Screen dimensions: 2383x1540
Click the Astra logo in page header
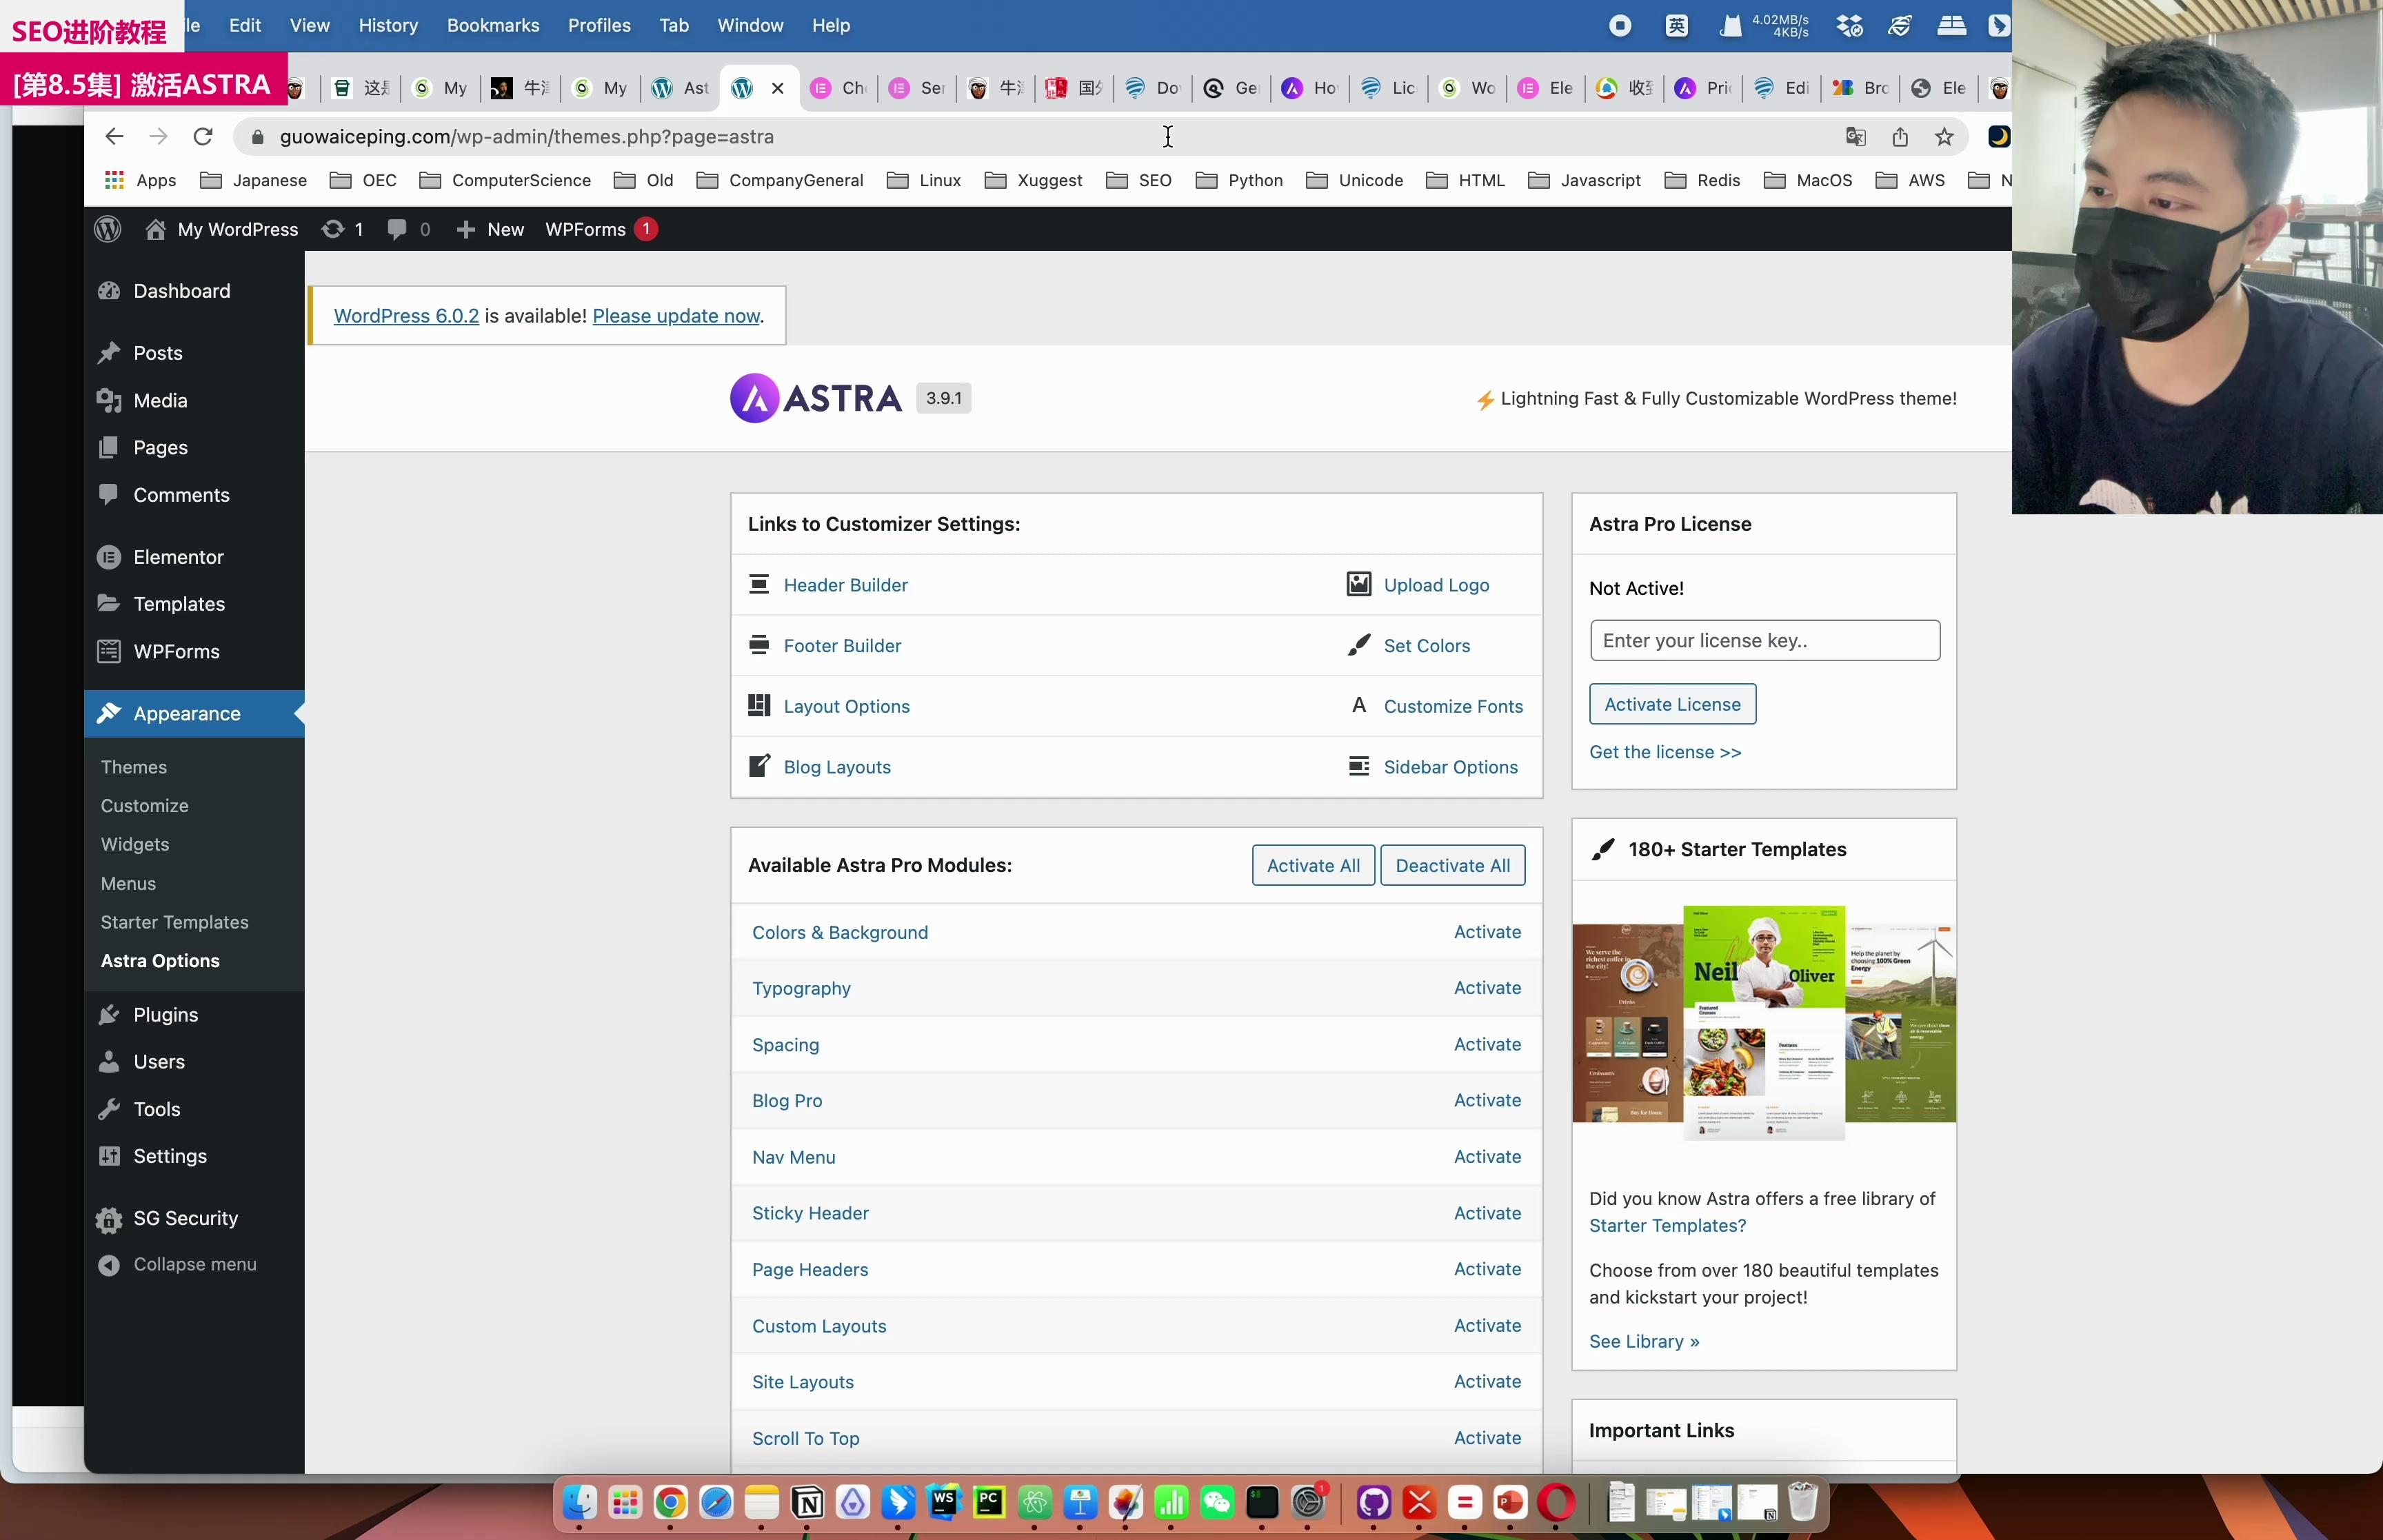(816, 398)
